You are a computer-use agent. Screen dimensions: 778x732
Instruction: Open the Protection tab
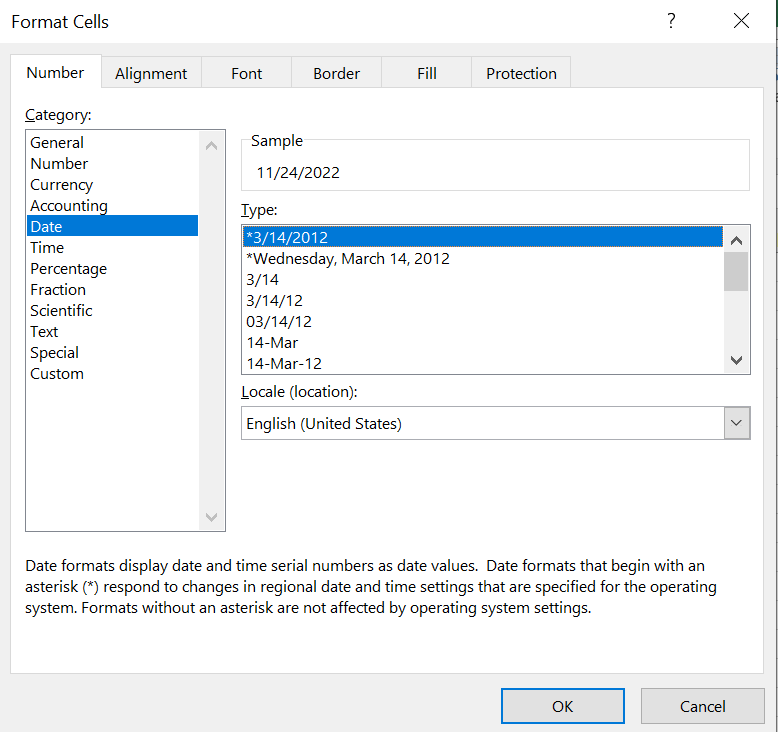coord(521,73)
